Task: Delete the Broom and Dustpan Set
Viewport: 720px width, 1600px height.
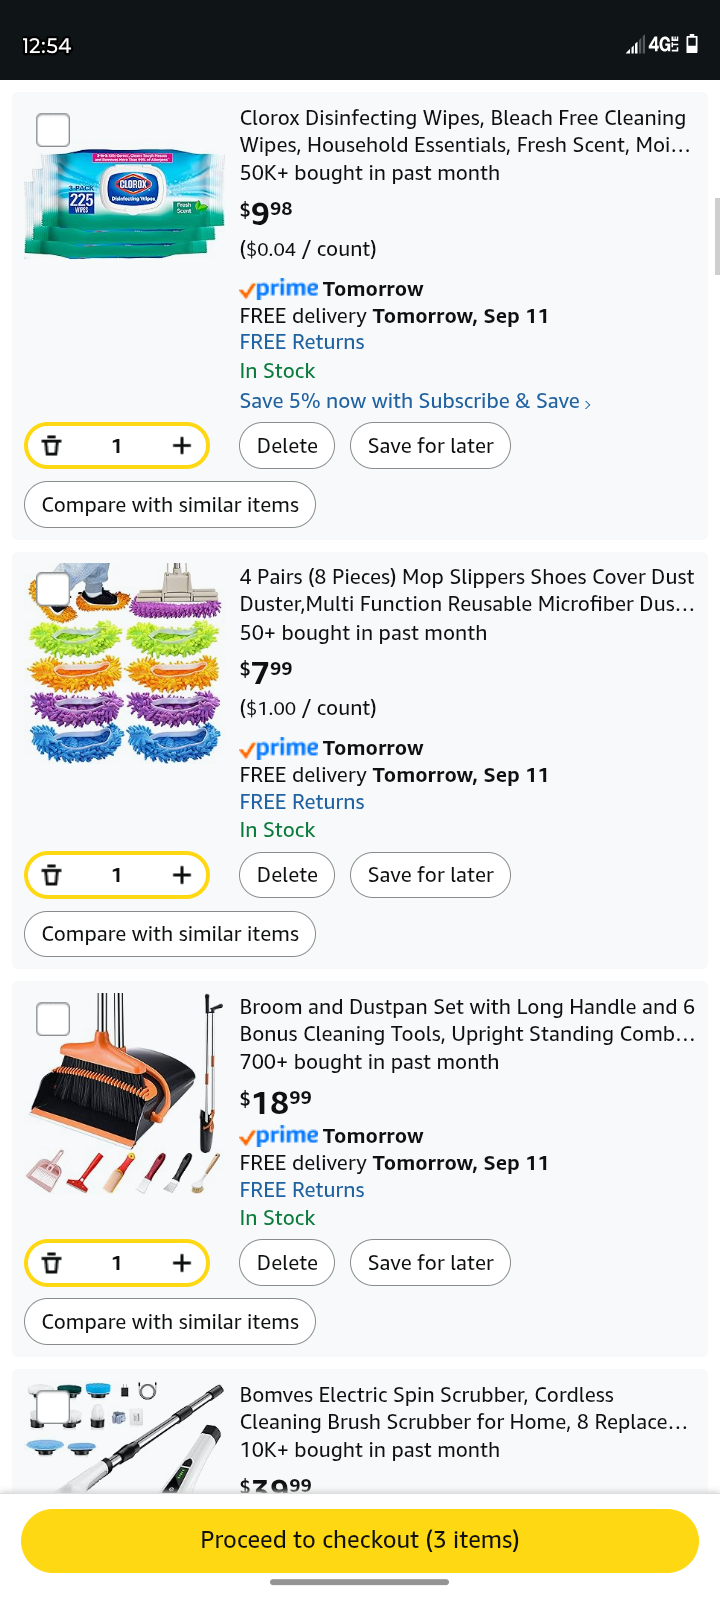Action: click(287, 1263)
